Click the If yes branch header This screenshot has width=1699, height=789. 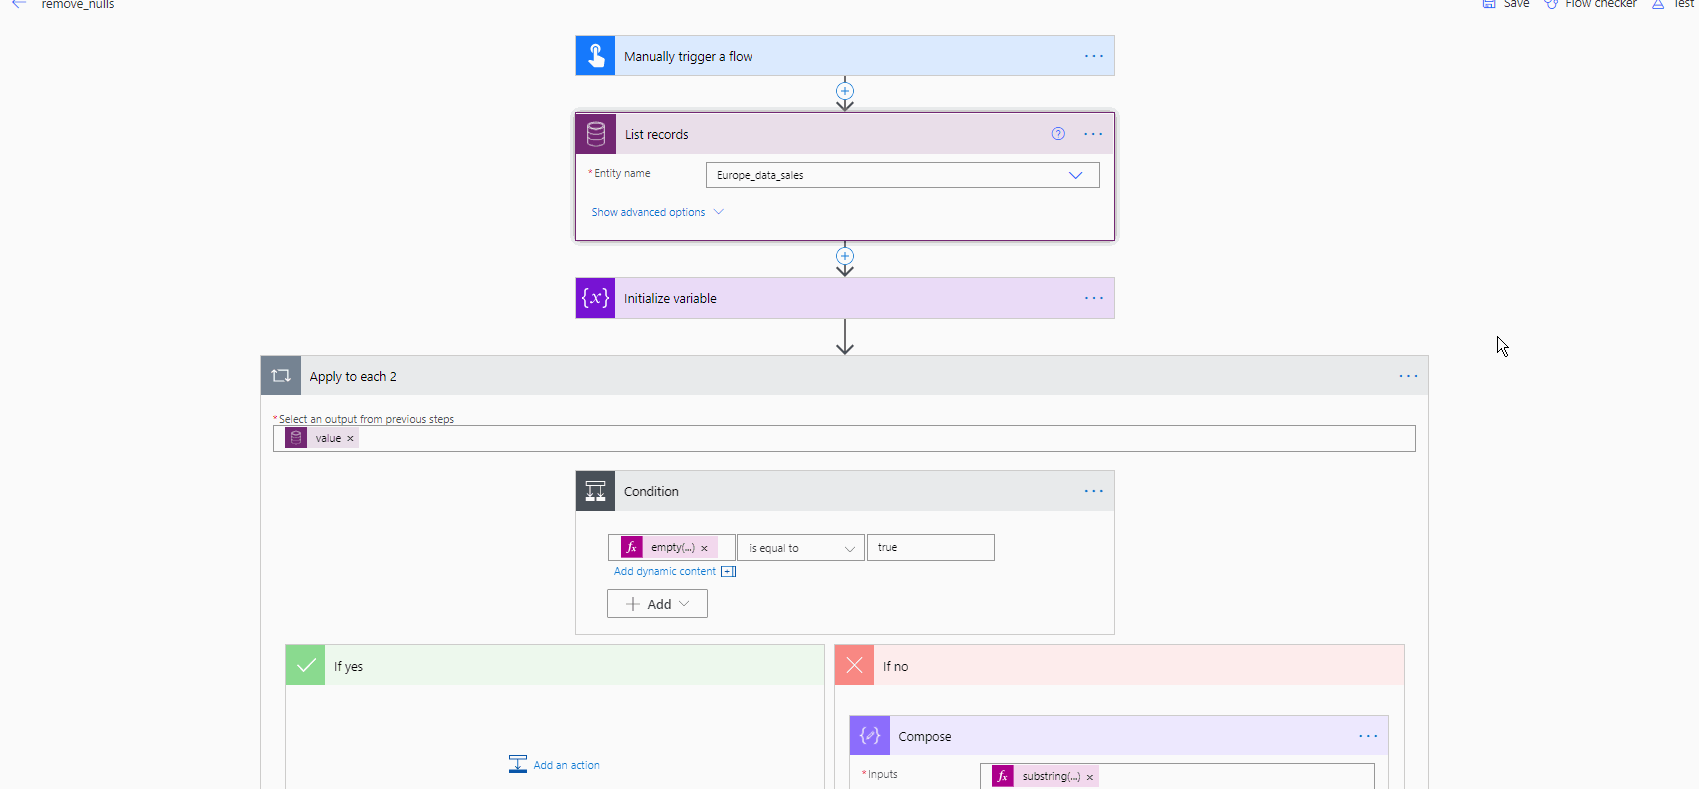555,665
